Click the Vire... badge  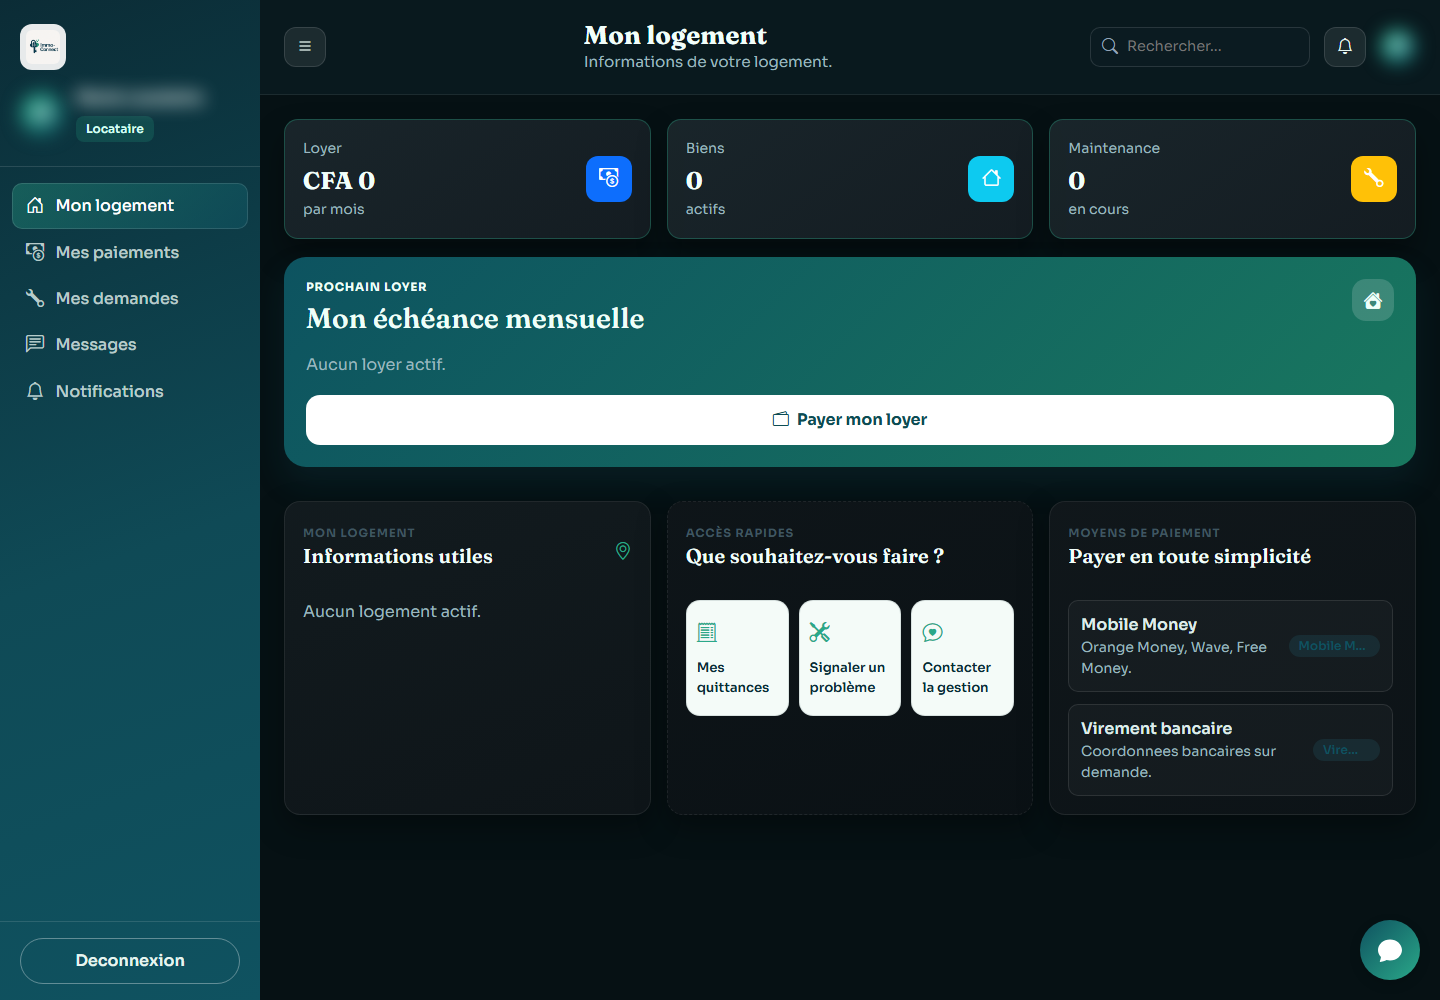tap(1346, 750)
